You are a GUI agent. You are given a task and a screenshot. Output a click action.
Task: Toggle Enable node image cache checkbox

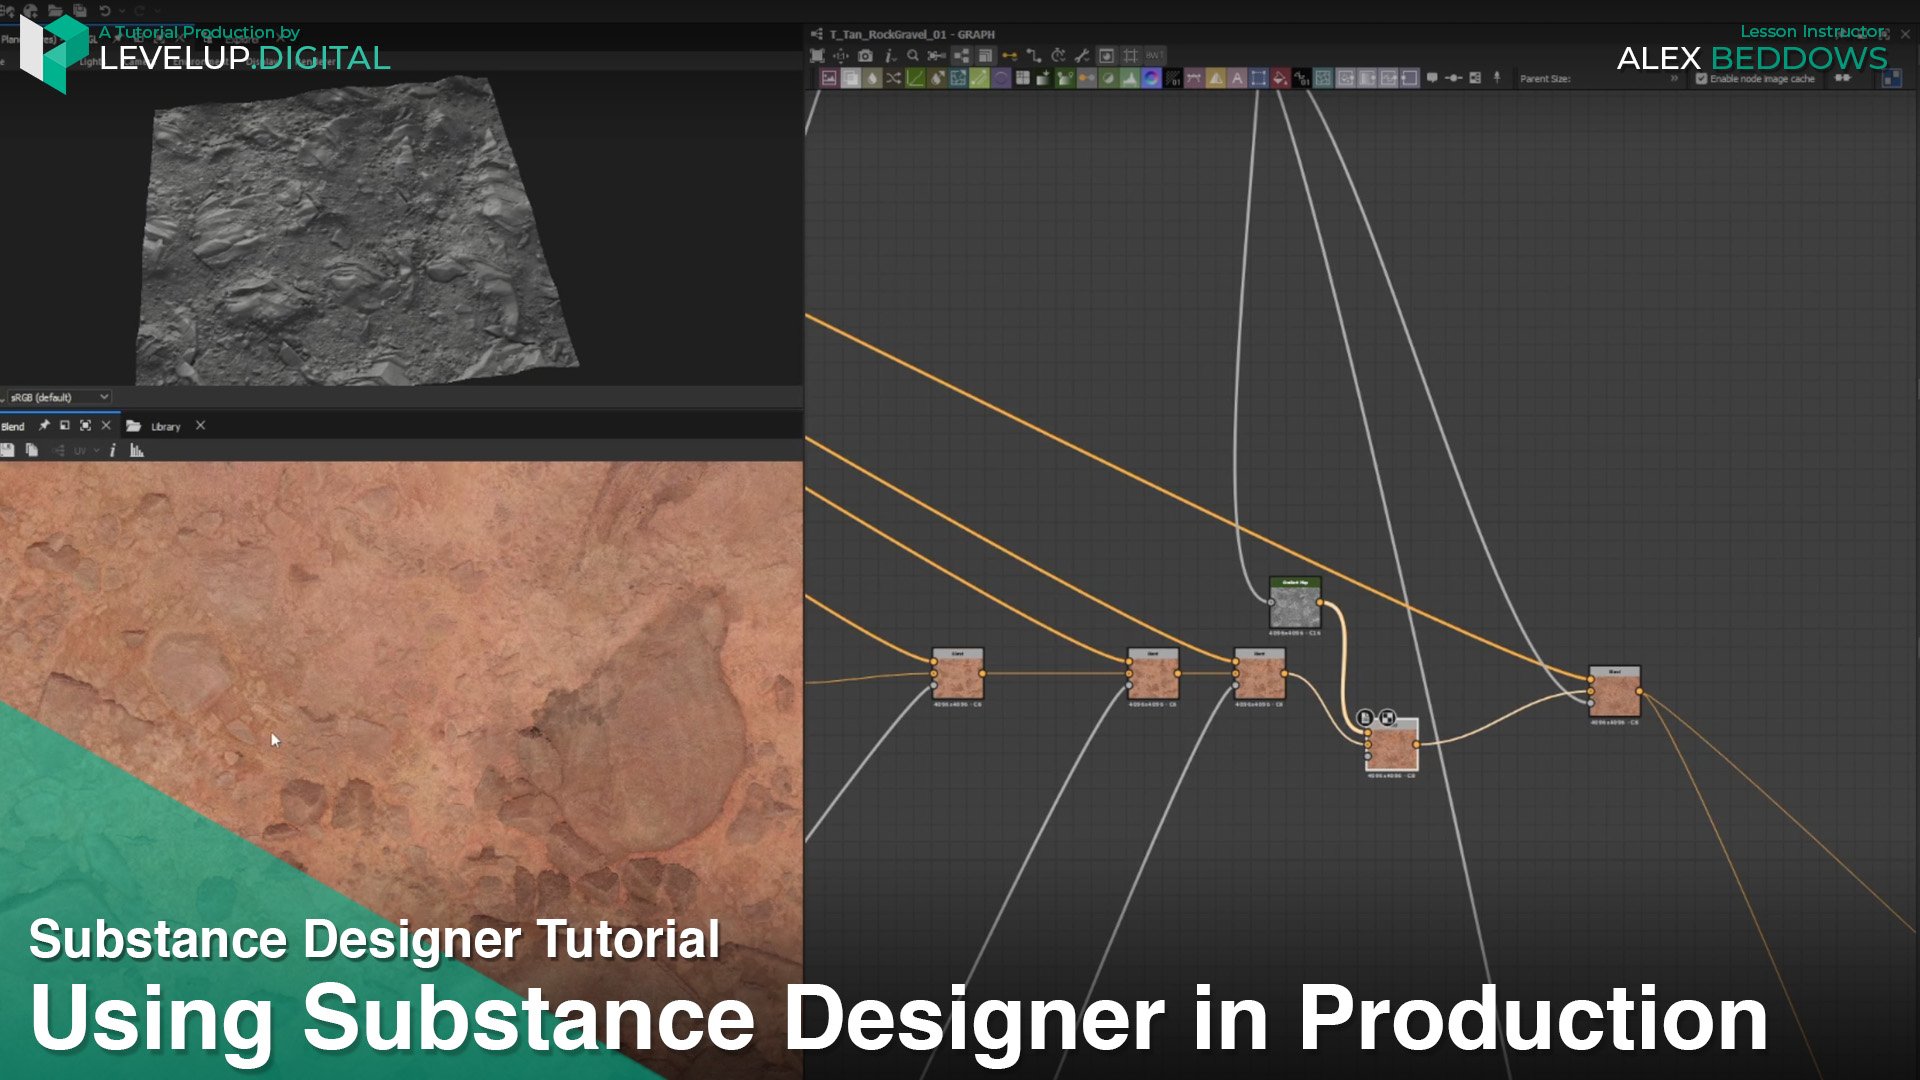tap(1701, 79)
